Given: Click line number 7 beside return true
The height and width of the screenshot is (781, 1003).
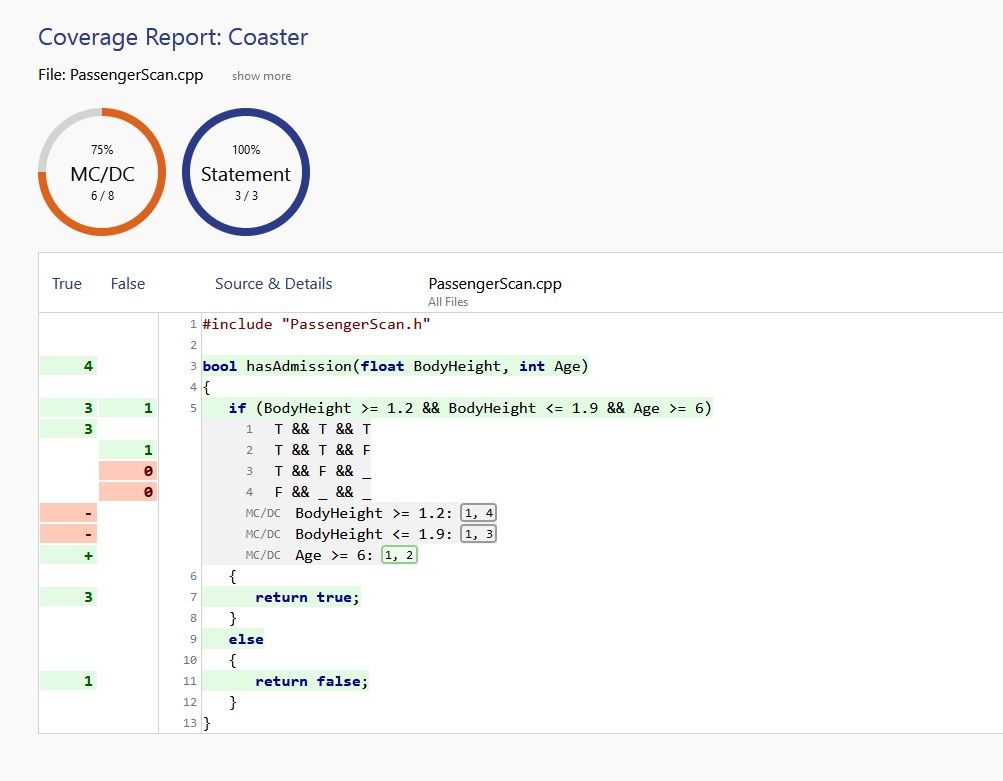Looking at the screenshot, I should coord(191,597).
